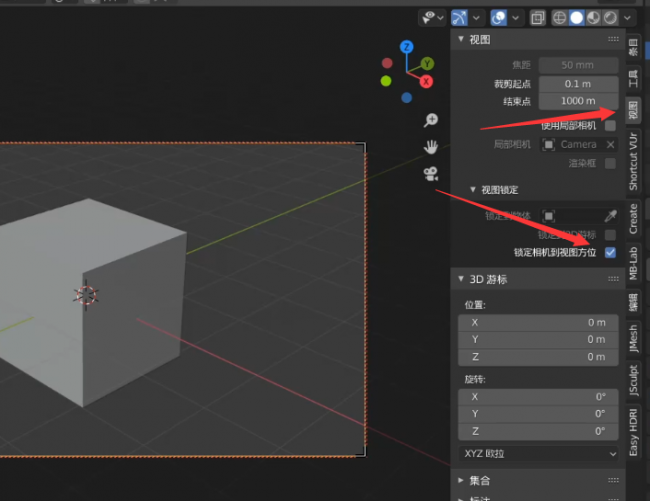
Task: Click the cursor position Z field
Action: point(538,357)
